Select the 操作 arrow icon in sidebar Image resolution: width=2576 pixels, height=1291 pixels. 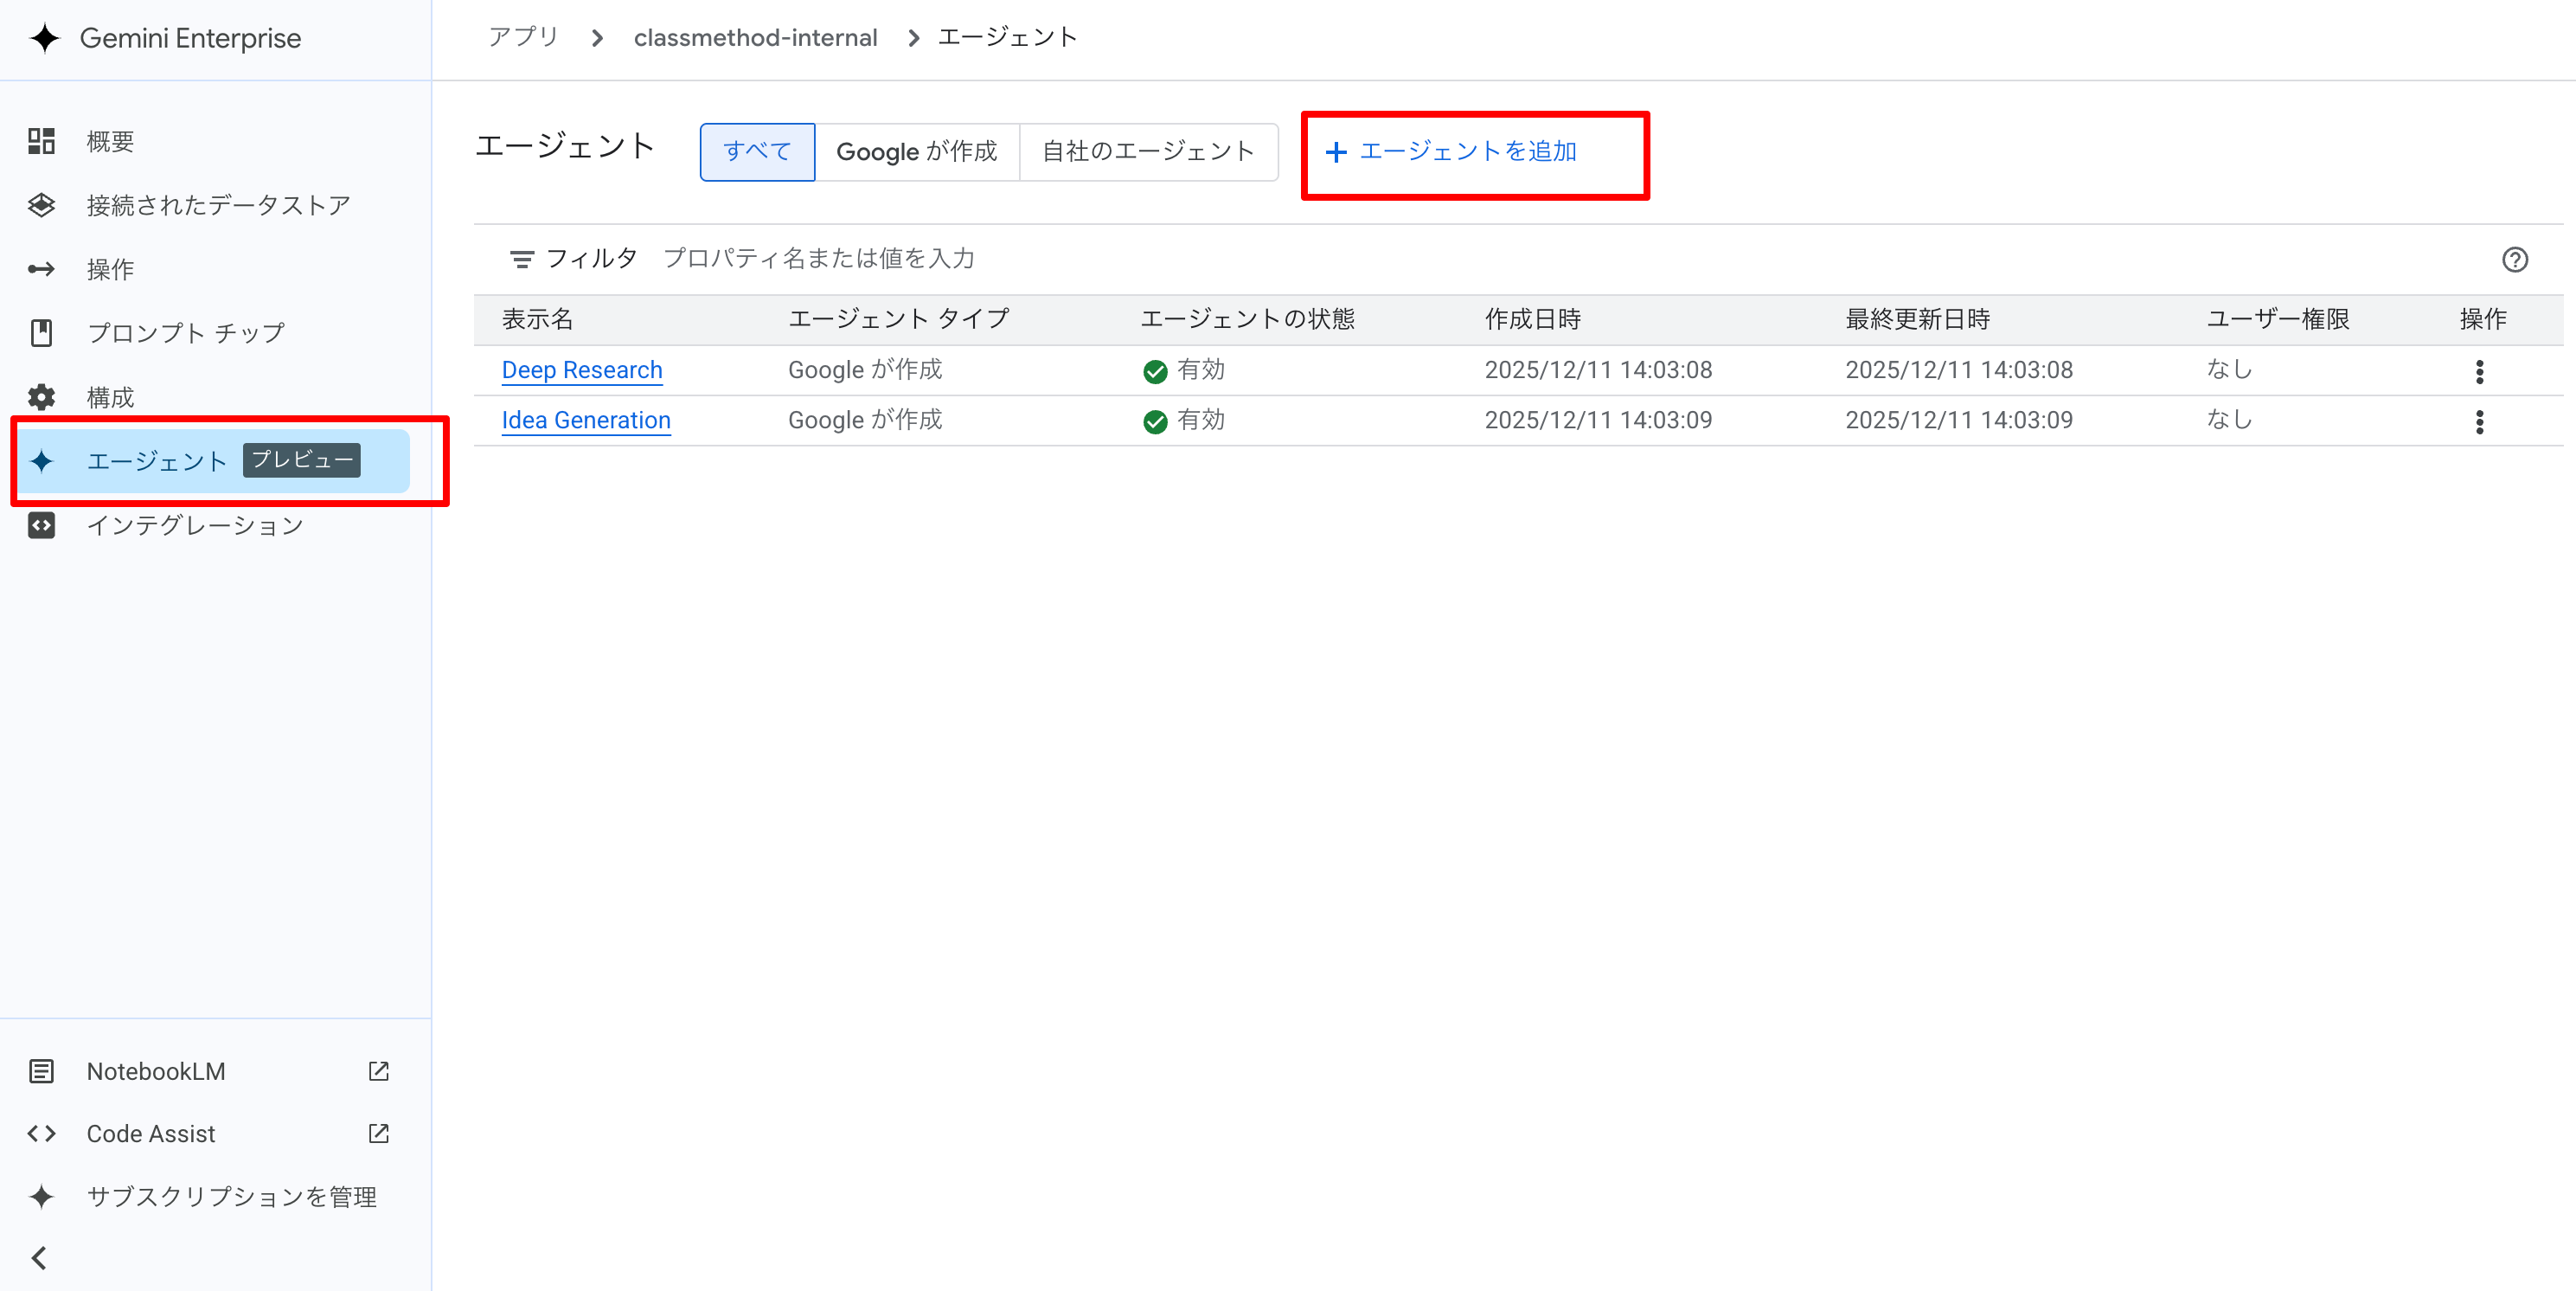click(41, 269)
